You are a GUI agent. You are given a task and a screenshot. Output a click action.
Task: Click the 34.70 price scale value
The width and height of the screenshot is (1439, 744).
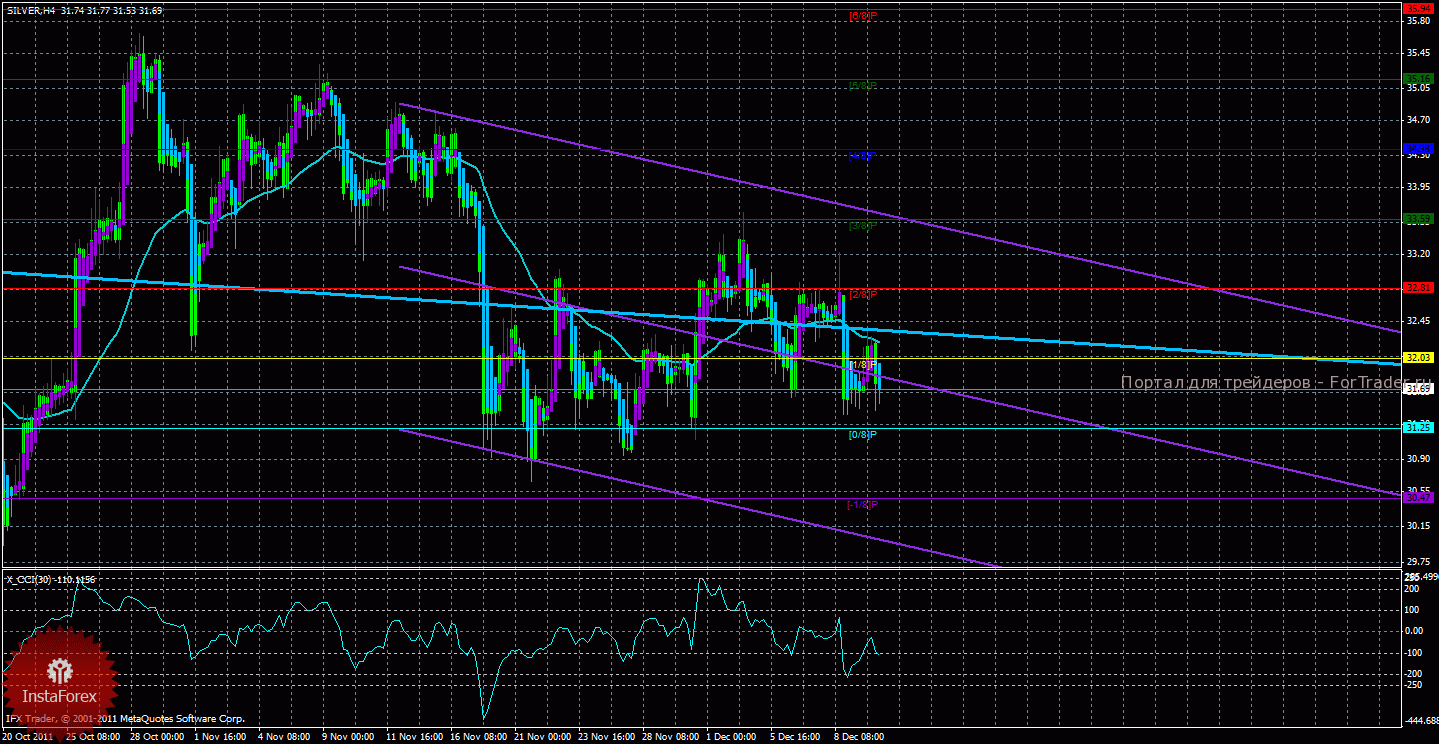1418,120
